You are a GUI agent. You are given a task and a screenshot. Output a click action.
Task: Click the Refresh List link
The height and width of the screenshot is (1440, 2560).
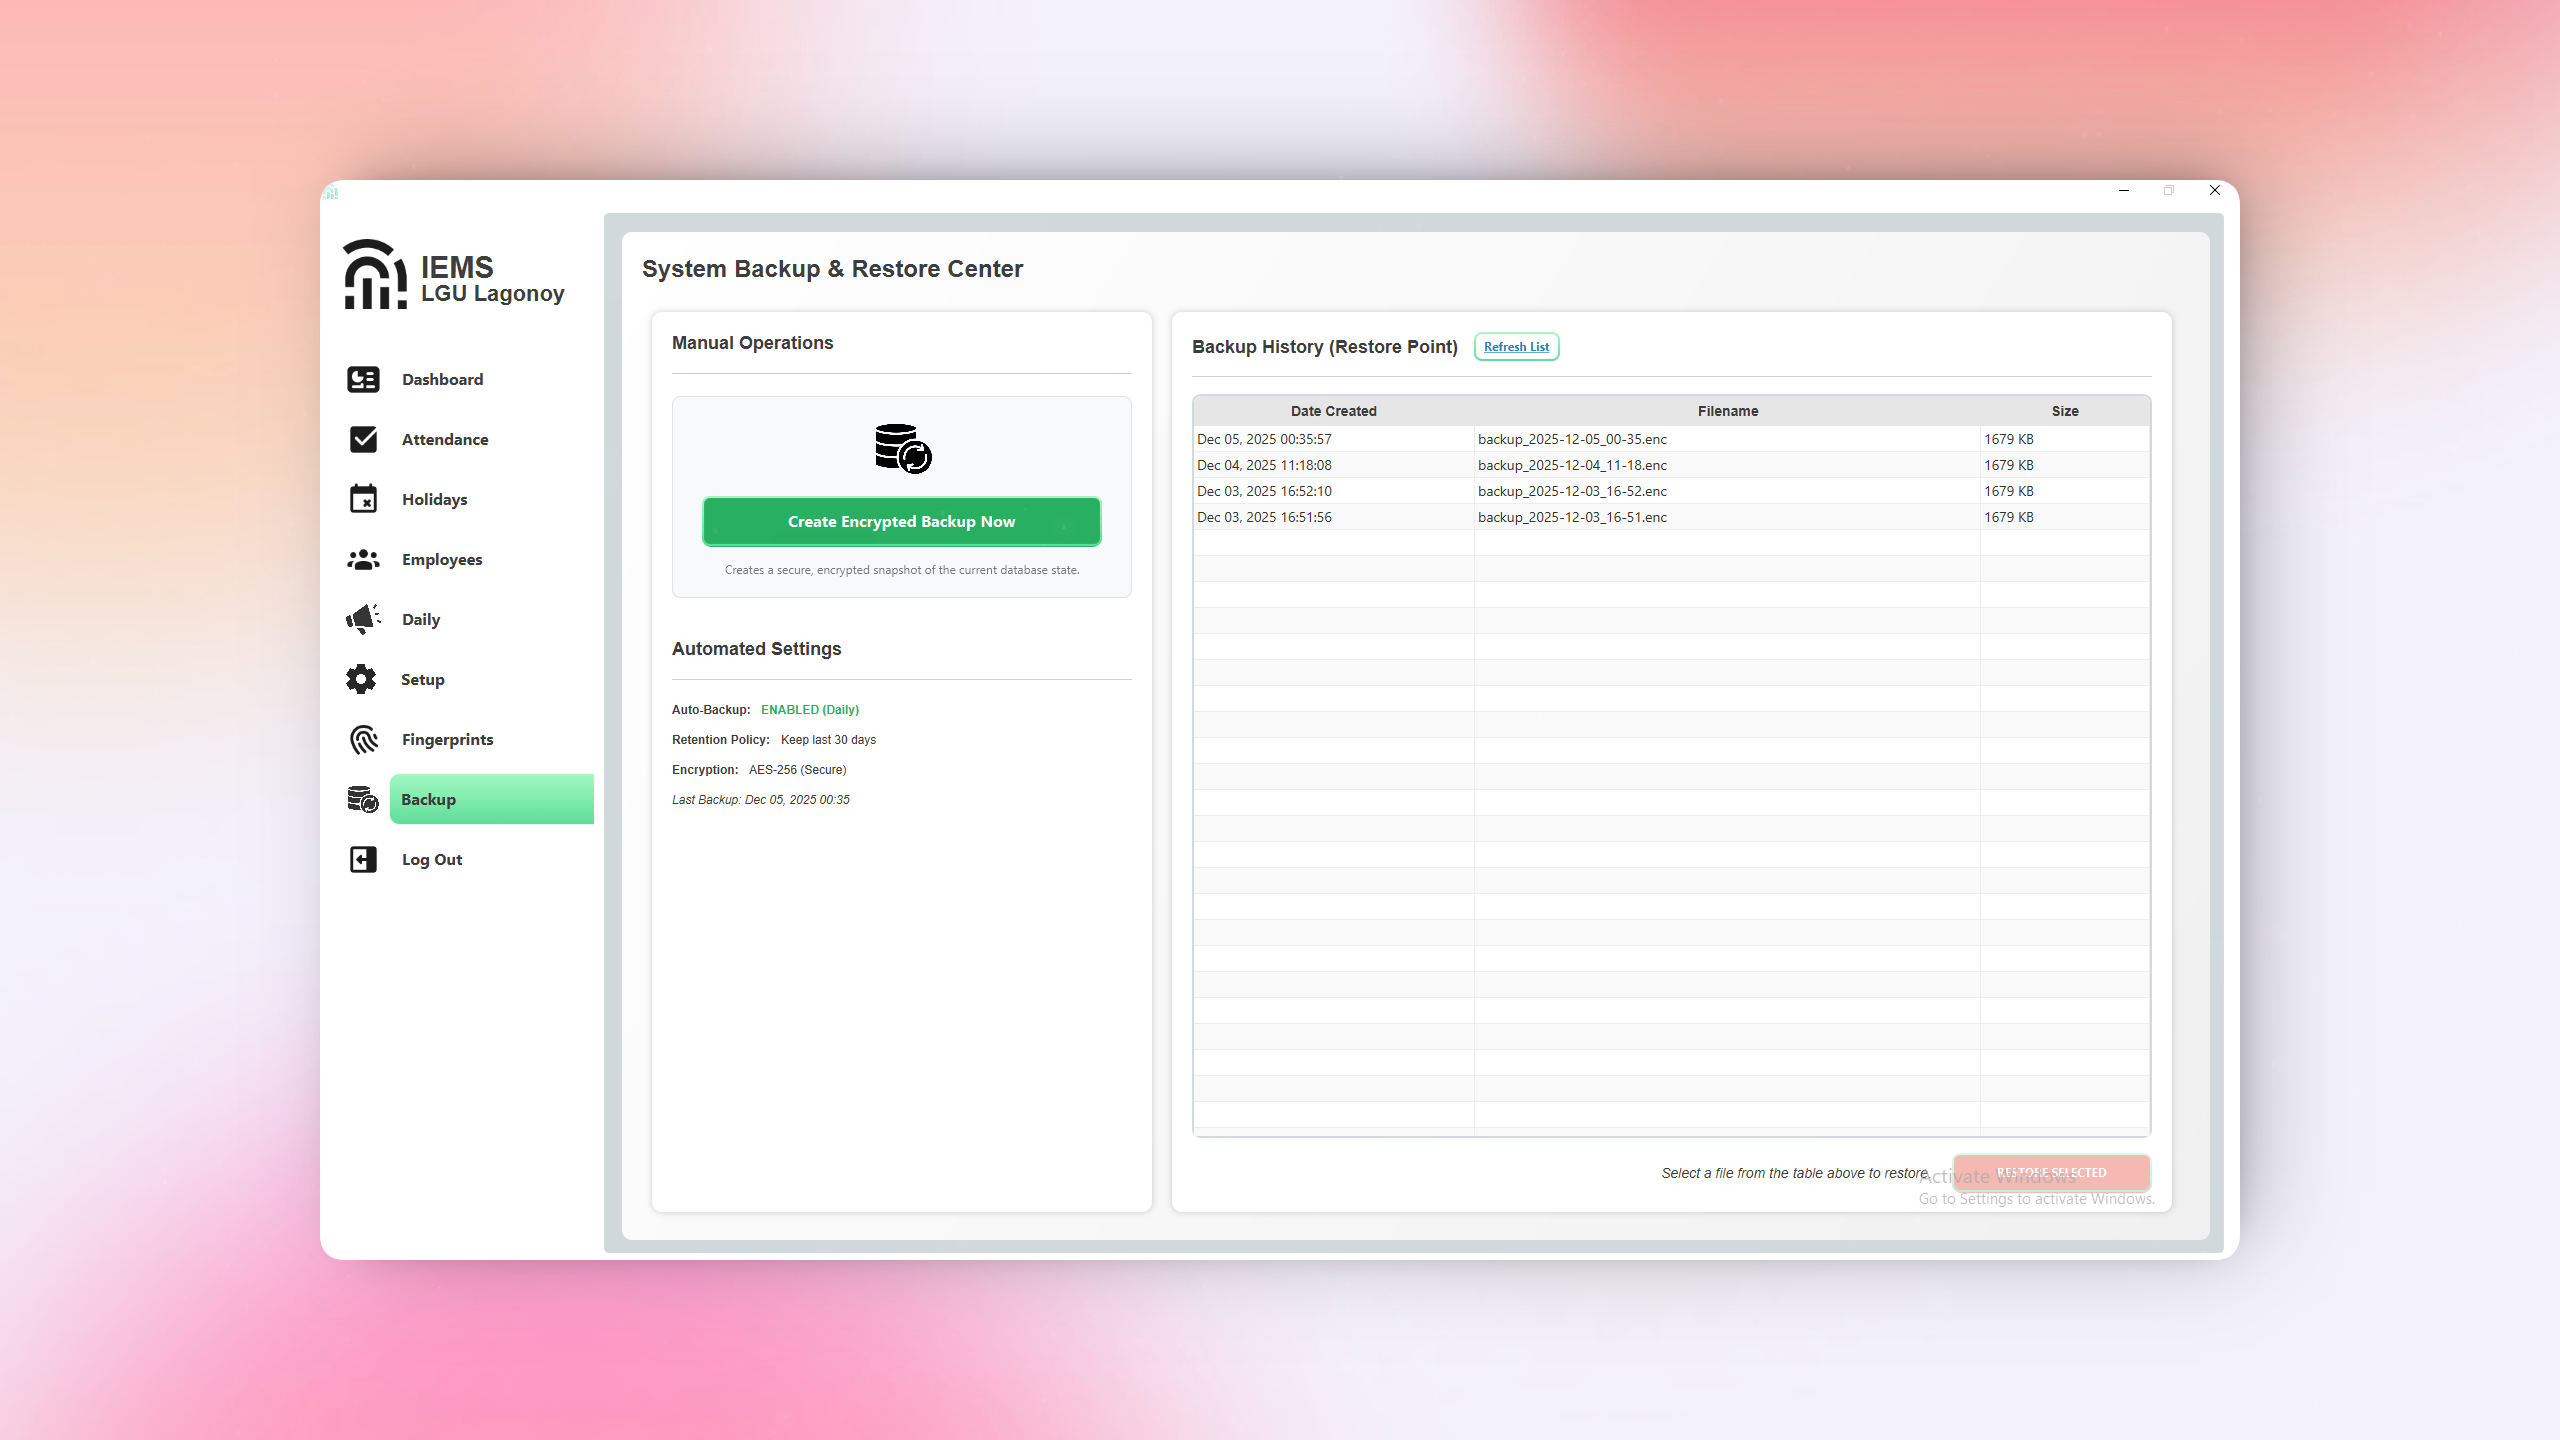coord(1516,347)
